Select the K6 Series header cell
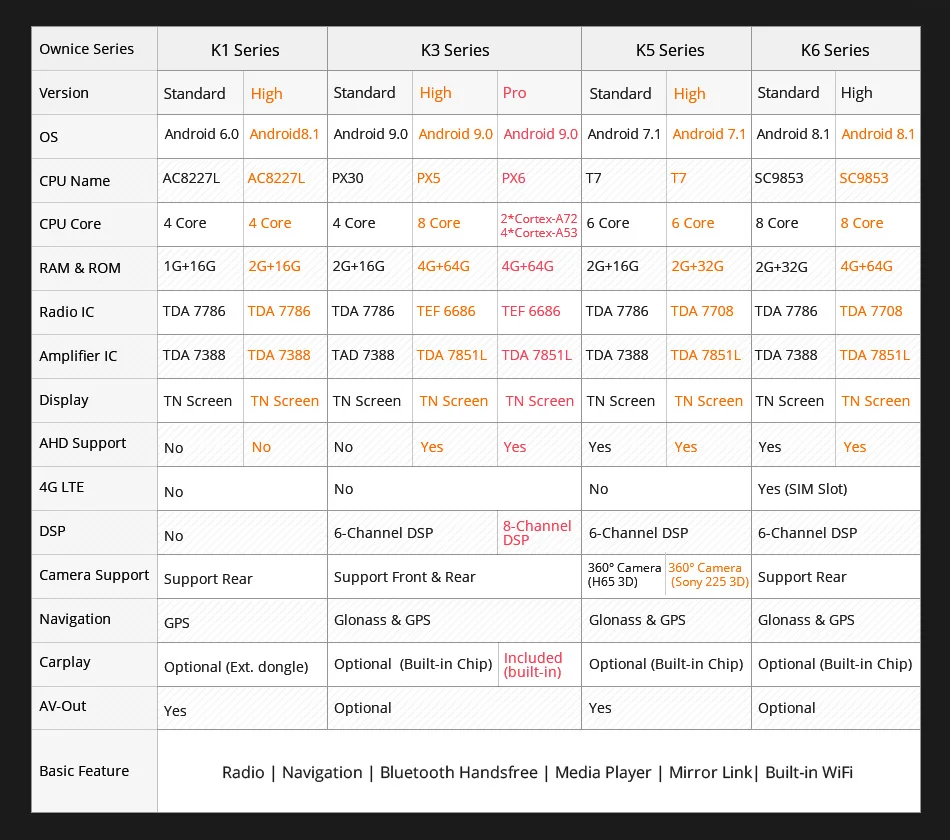950x840 pixels. click(x=835, y=49)
